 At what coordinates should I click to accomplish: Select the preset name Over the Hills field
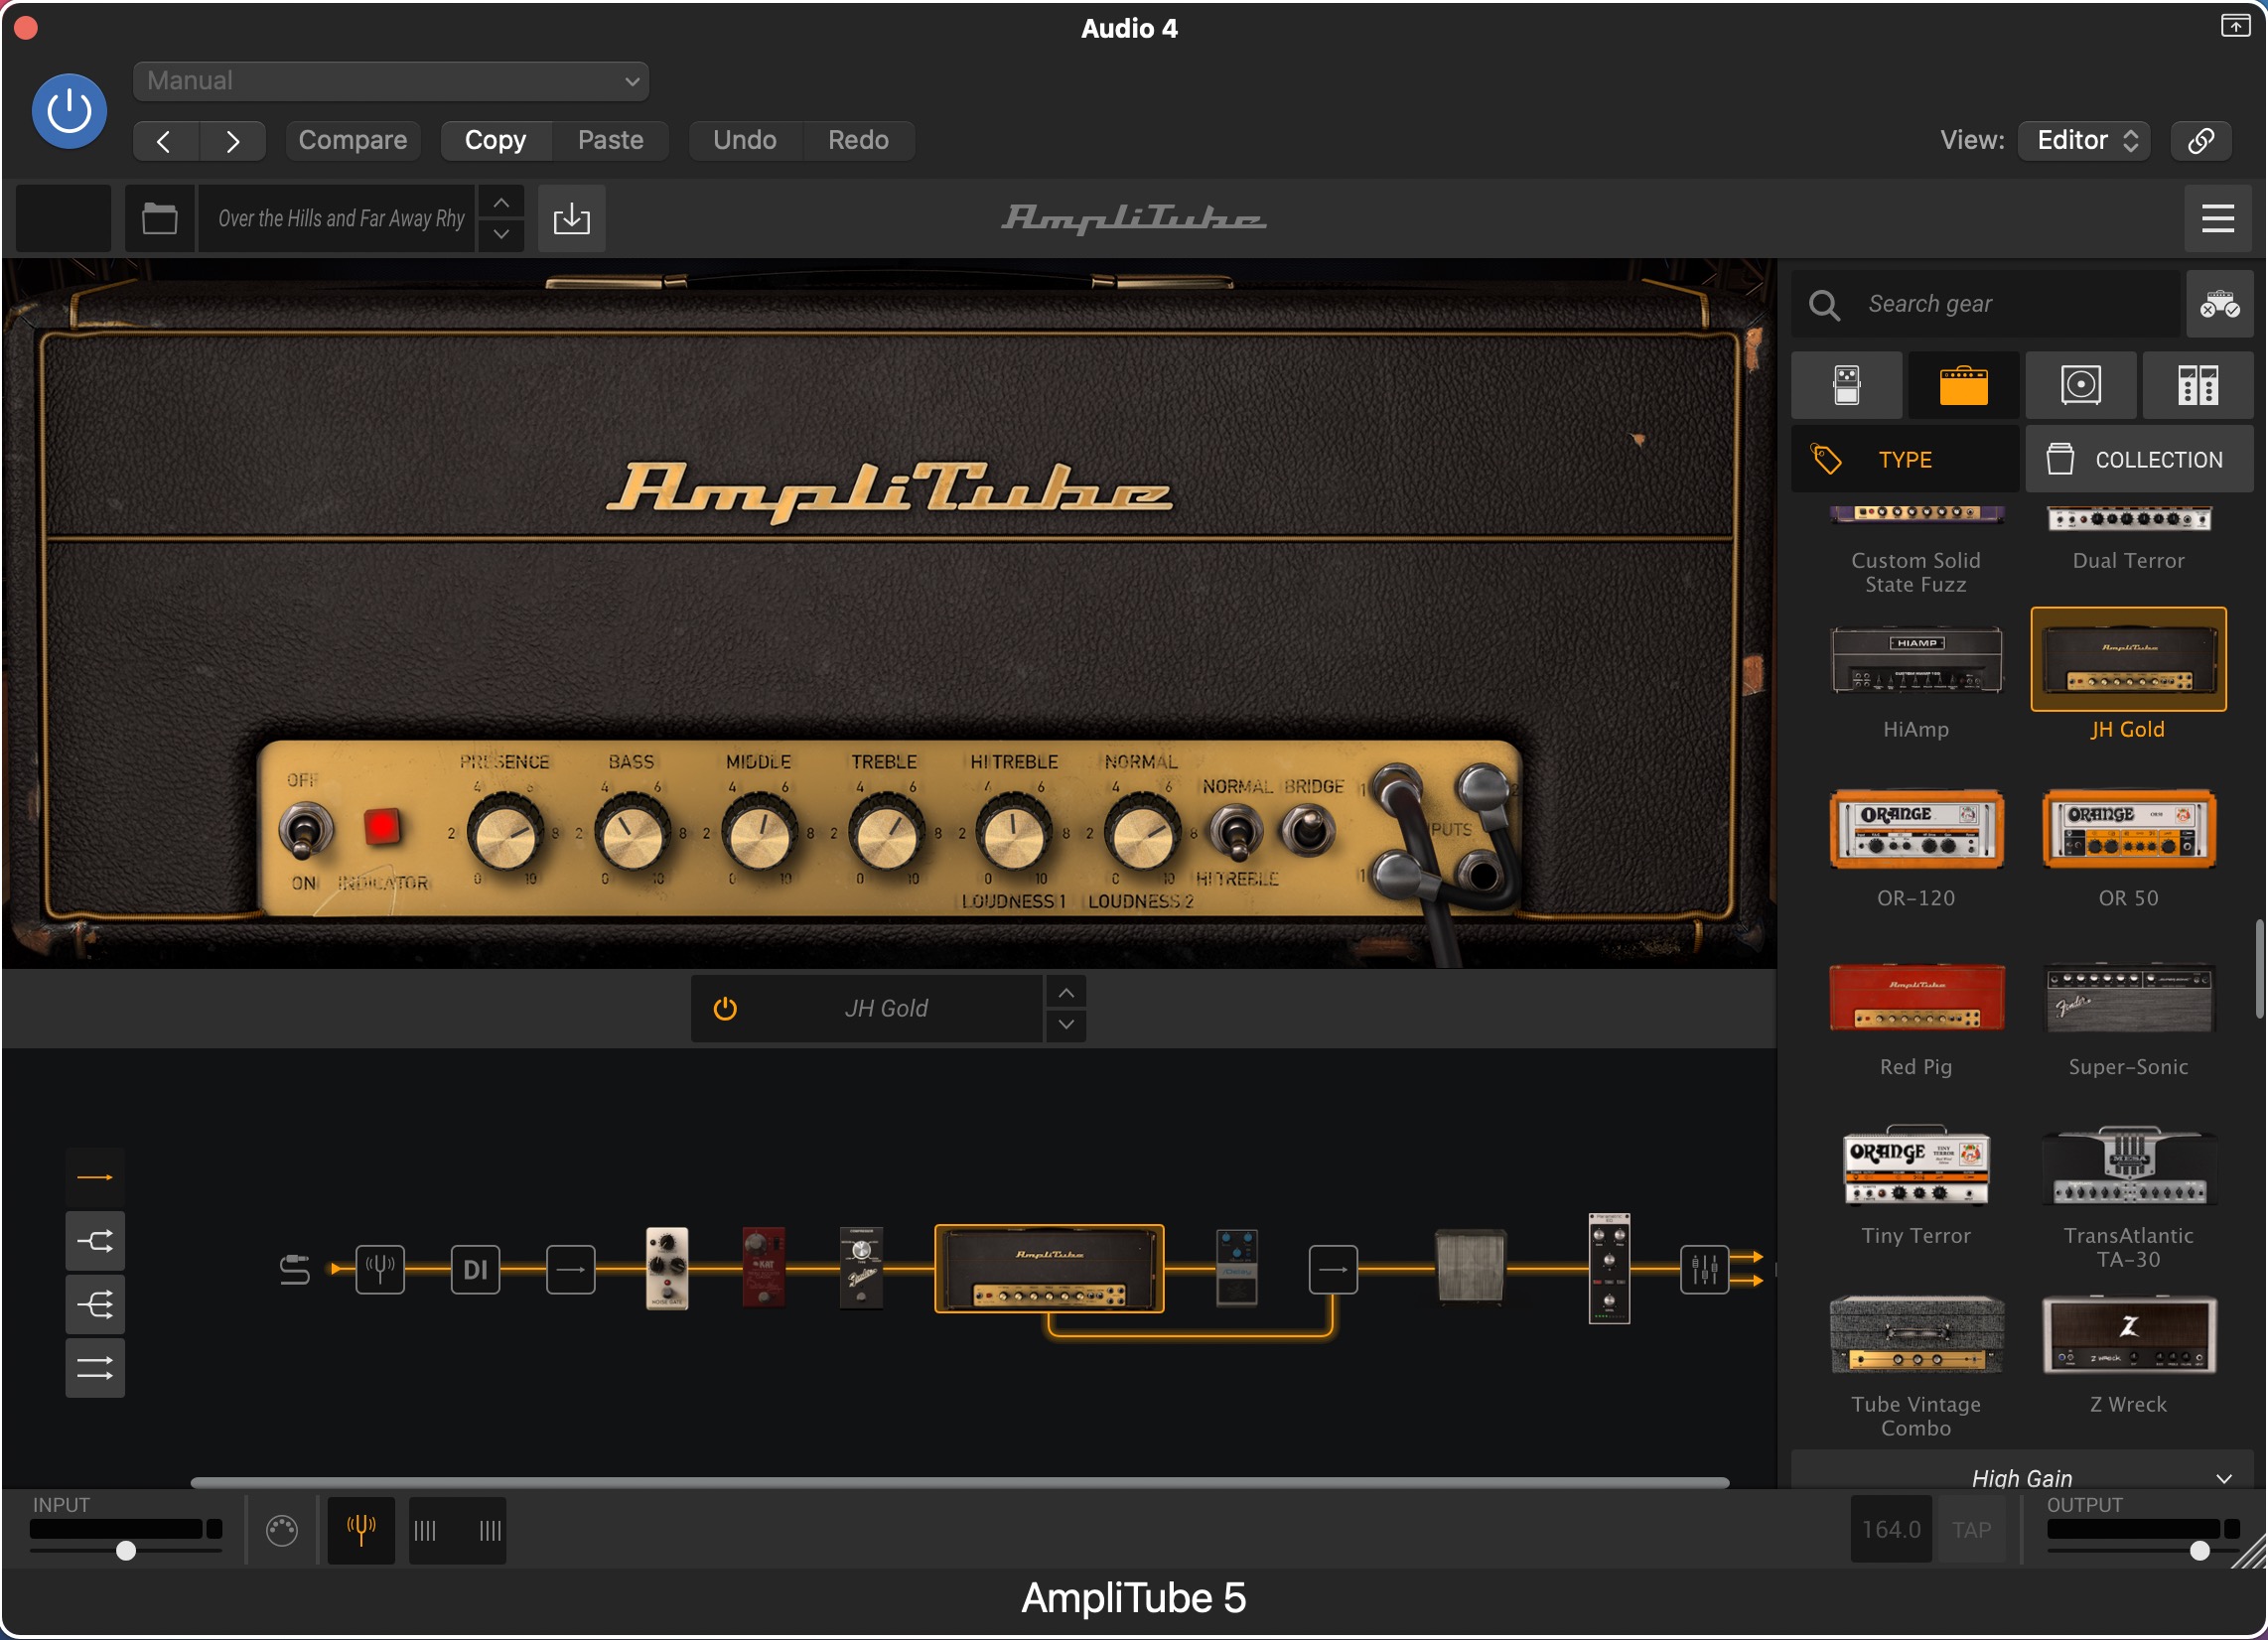point(337,218)
